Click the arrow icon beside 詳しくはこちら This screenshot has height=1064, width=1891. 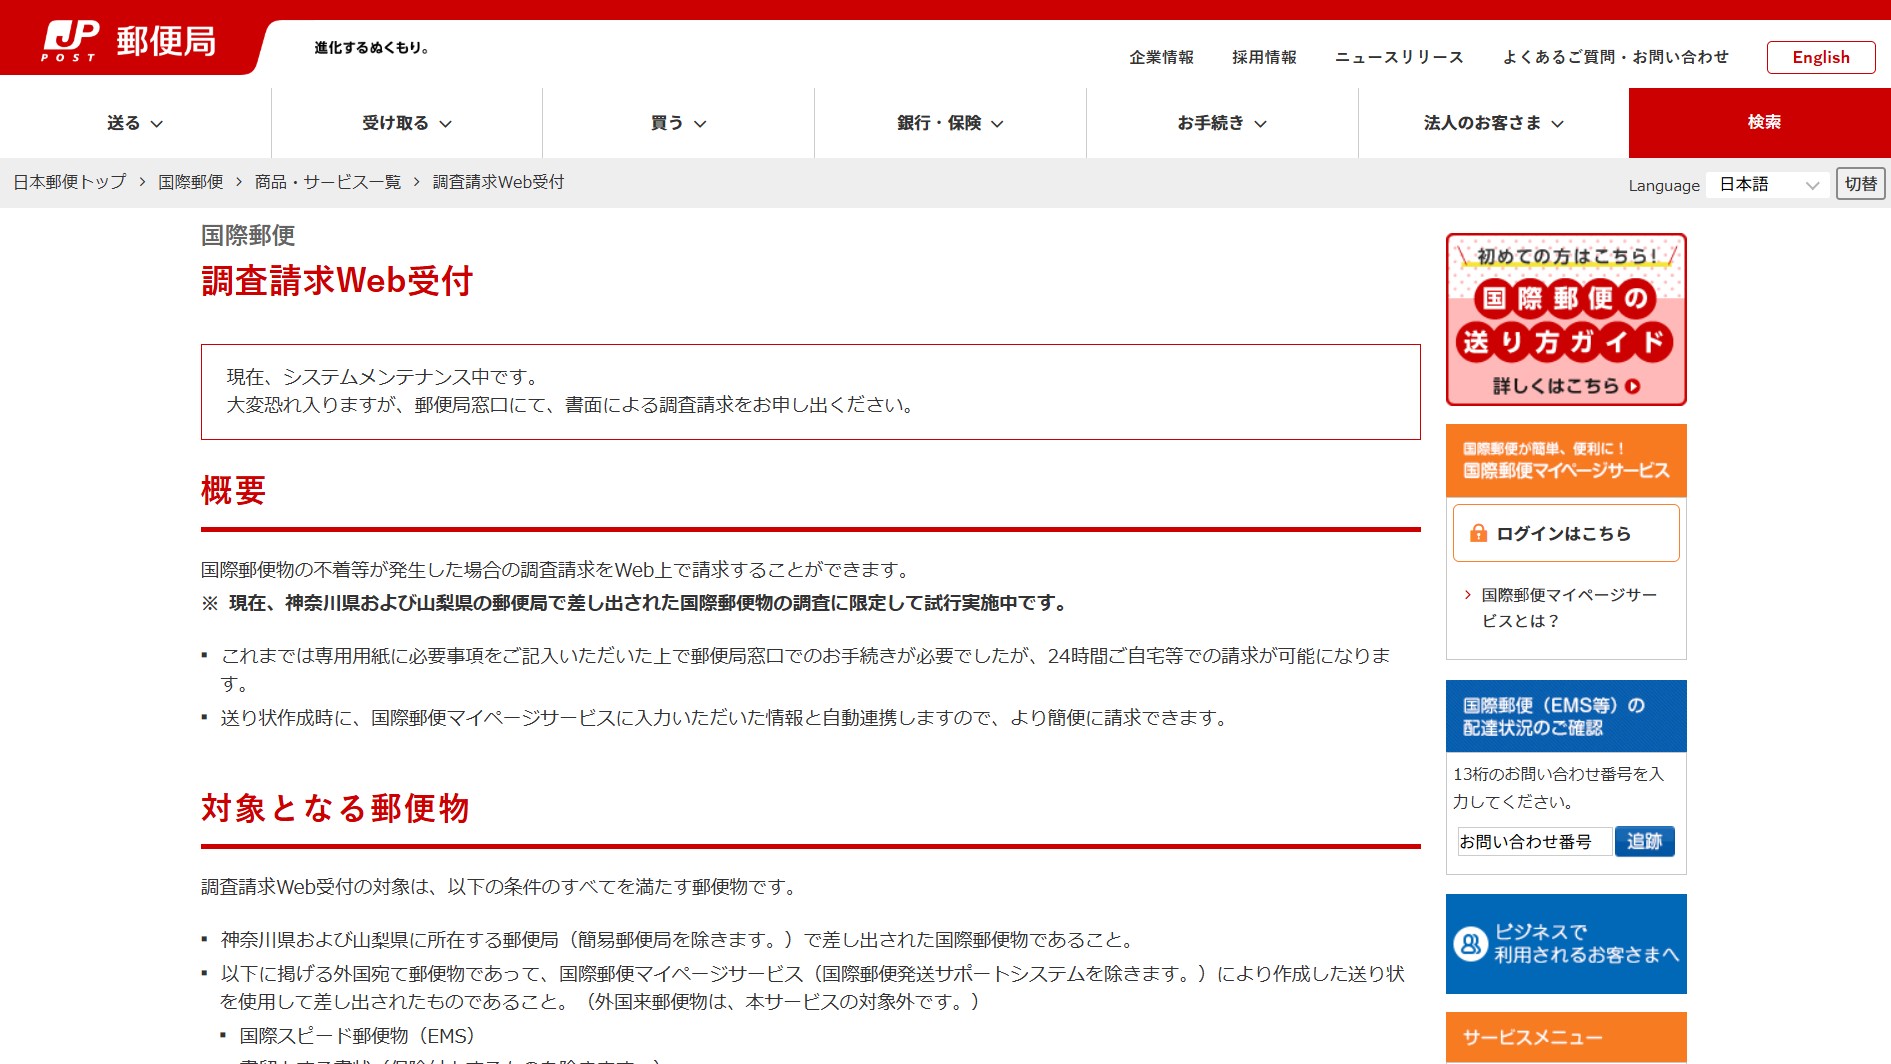pyautogui.click(x=1633, y=386)
